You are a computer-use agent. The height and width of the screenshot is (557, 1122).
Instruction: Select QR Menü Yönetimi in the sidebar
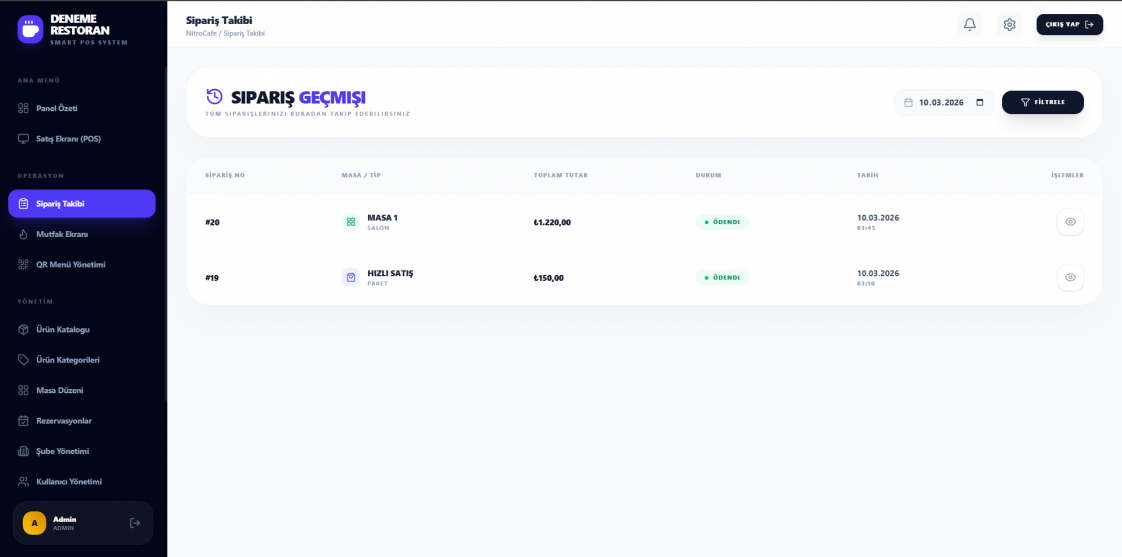click(70, 265)
